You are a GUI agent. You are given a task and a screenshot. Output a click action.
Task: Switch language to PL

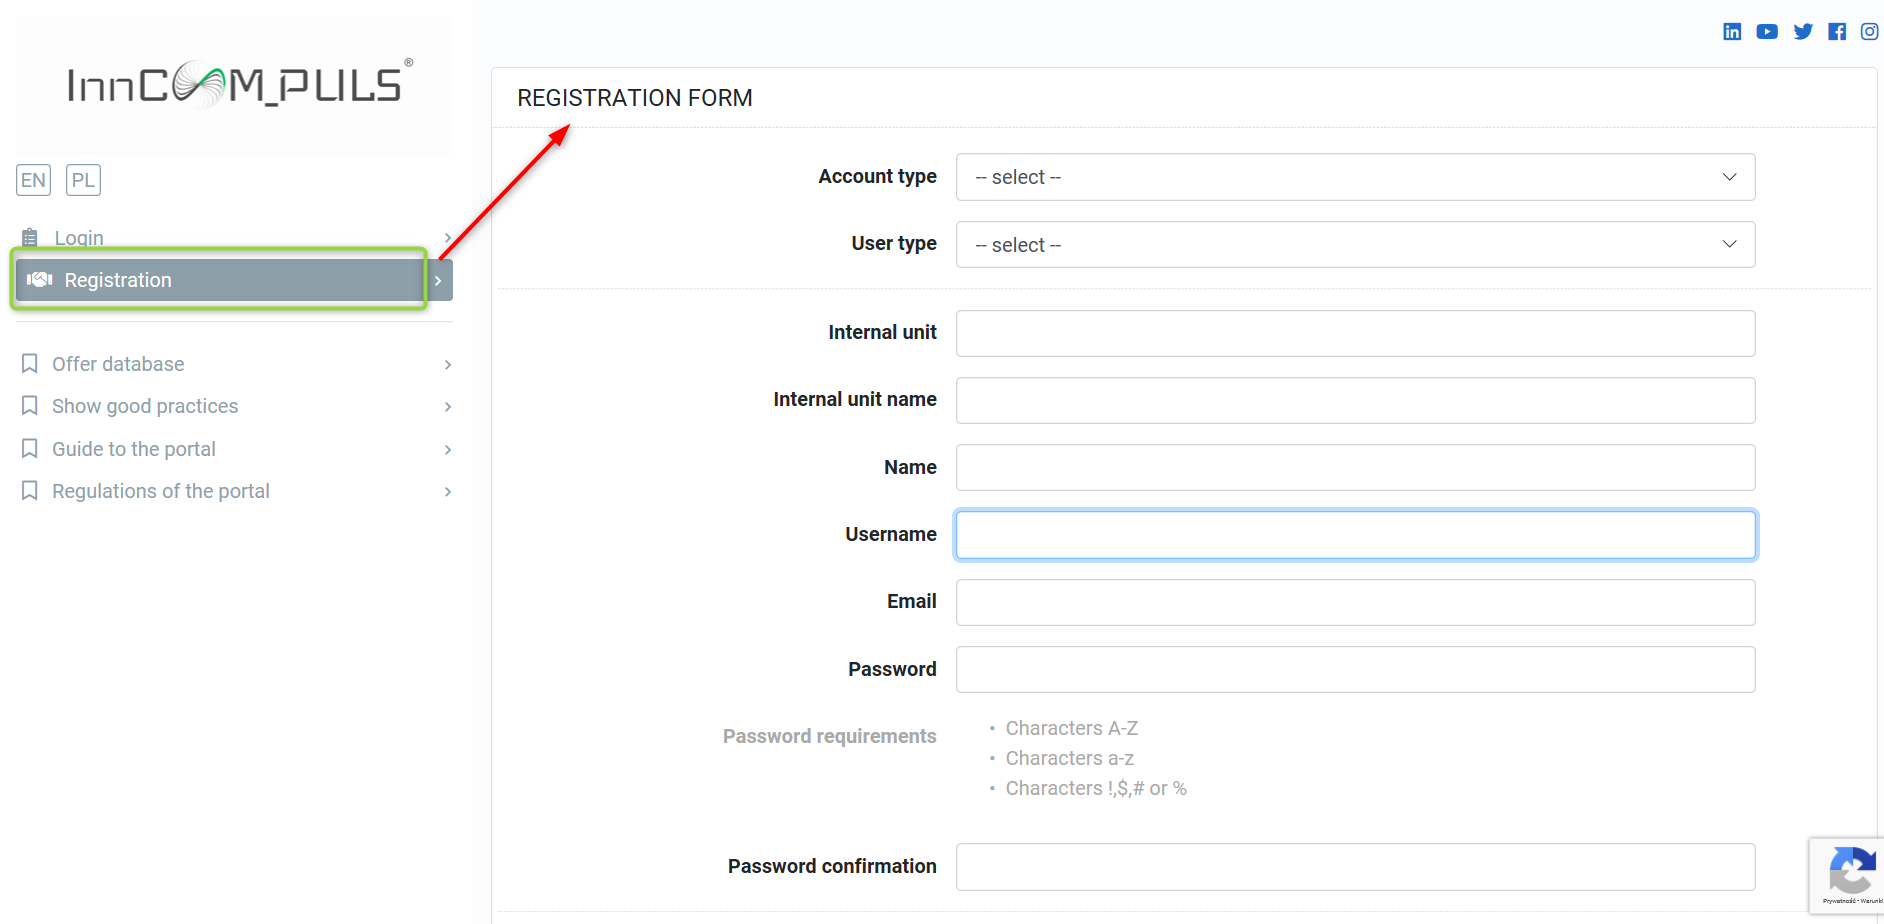[83, 180]
